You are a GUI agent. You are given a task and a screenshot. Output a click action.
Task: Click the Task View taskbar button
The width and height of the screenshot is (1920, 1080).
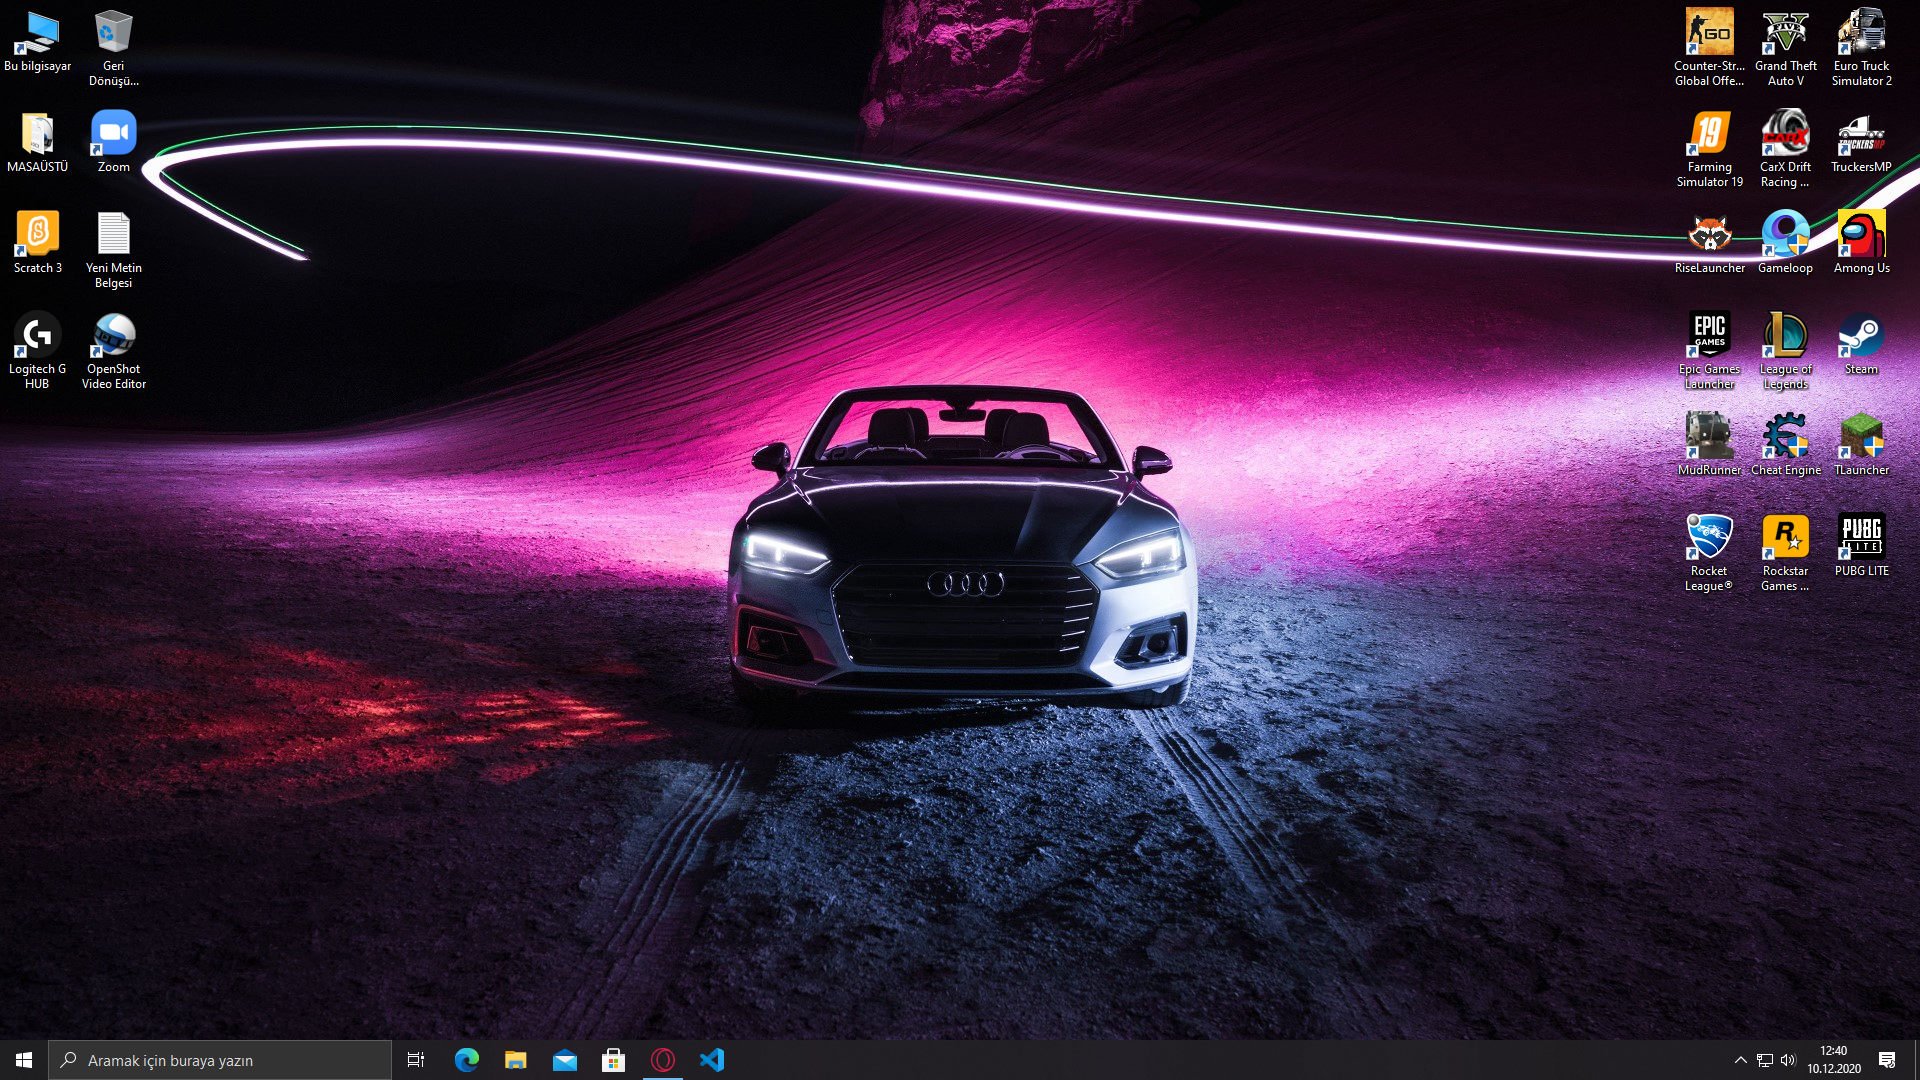point(416,1060)
